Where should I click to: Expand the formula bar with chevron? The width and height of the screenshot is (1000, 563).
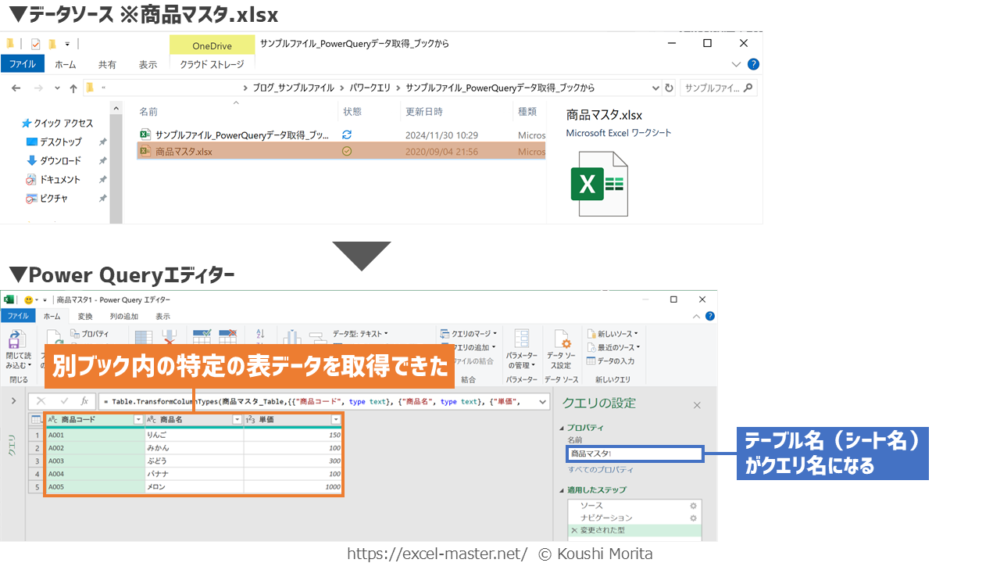(542, 401)
